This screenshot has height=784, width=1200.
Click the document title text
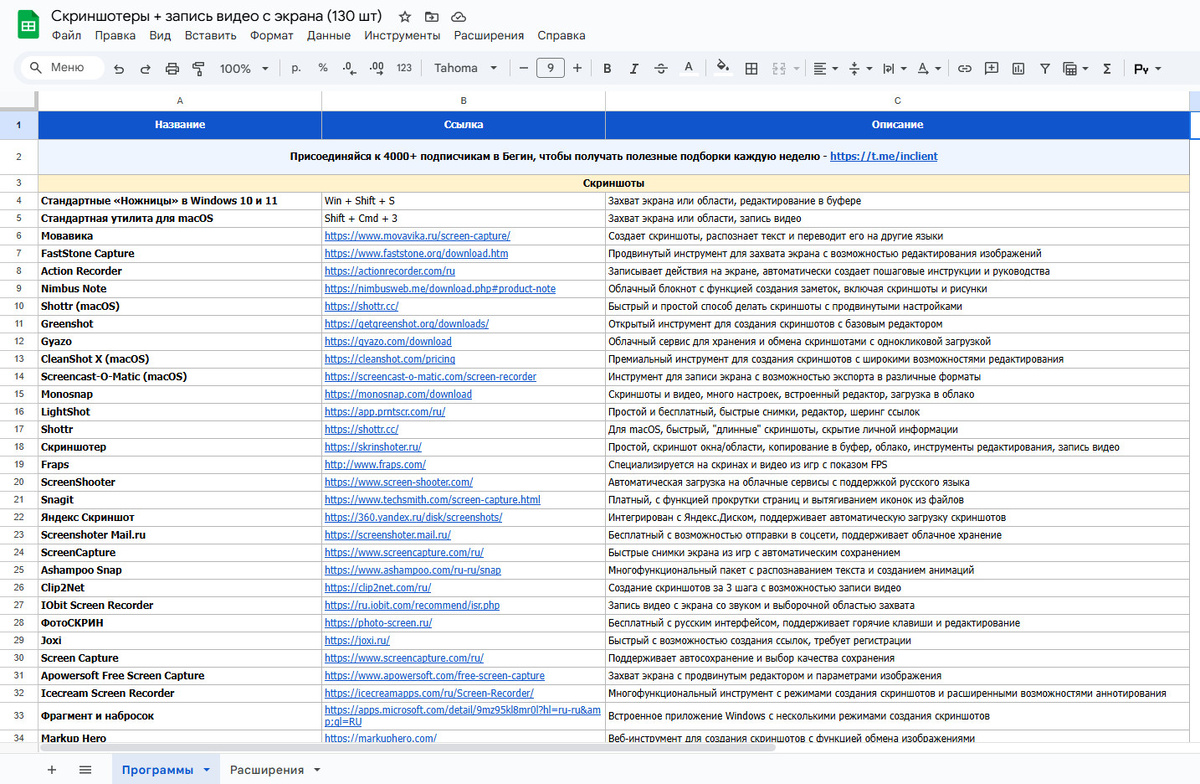point(216,16)
